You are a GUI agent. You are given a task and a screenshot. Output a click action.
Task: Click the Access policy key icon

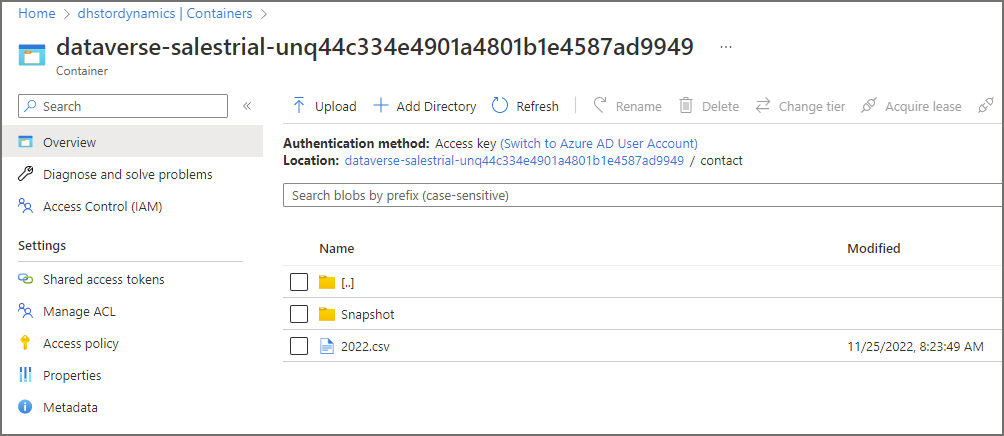25,343
